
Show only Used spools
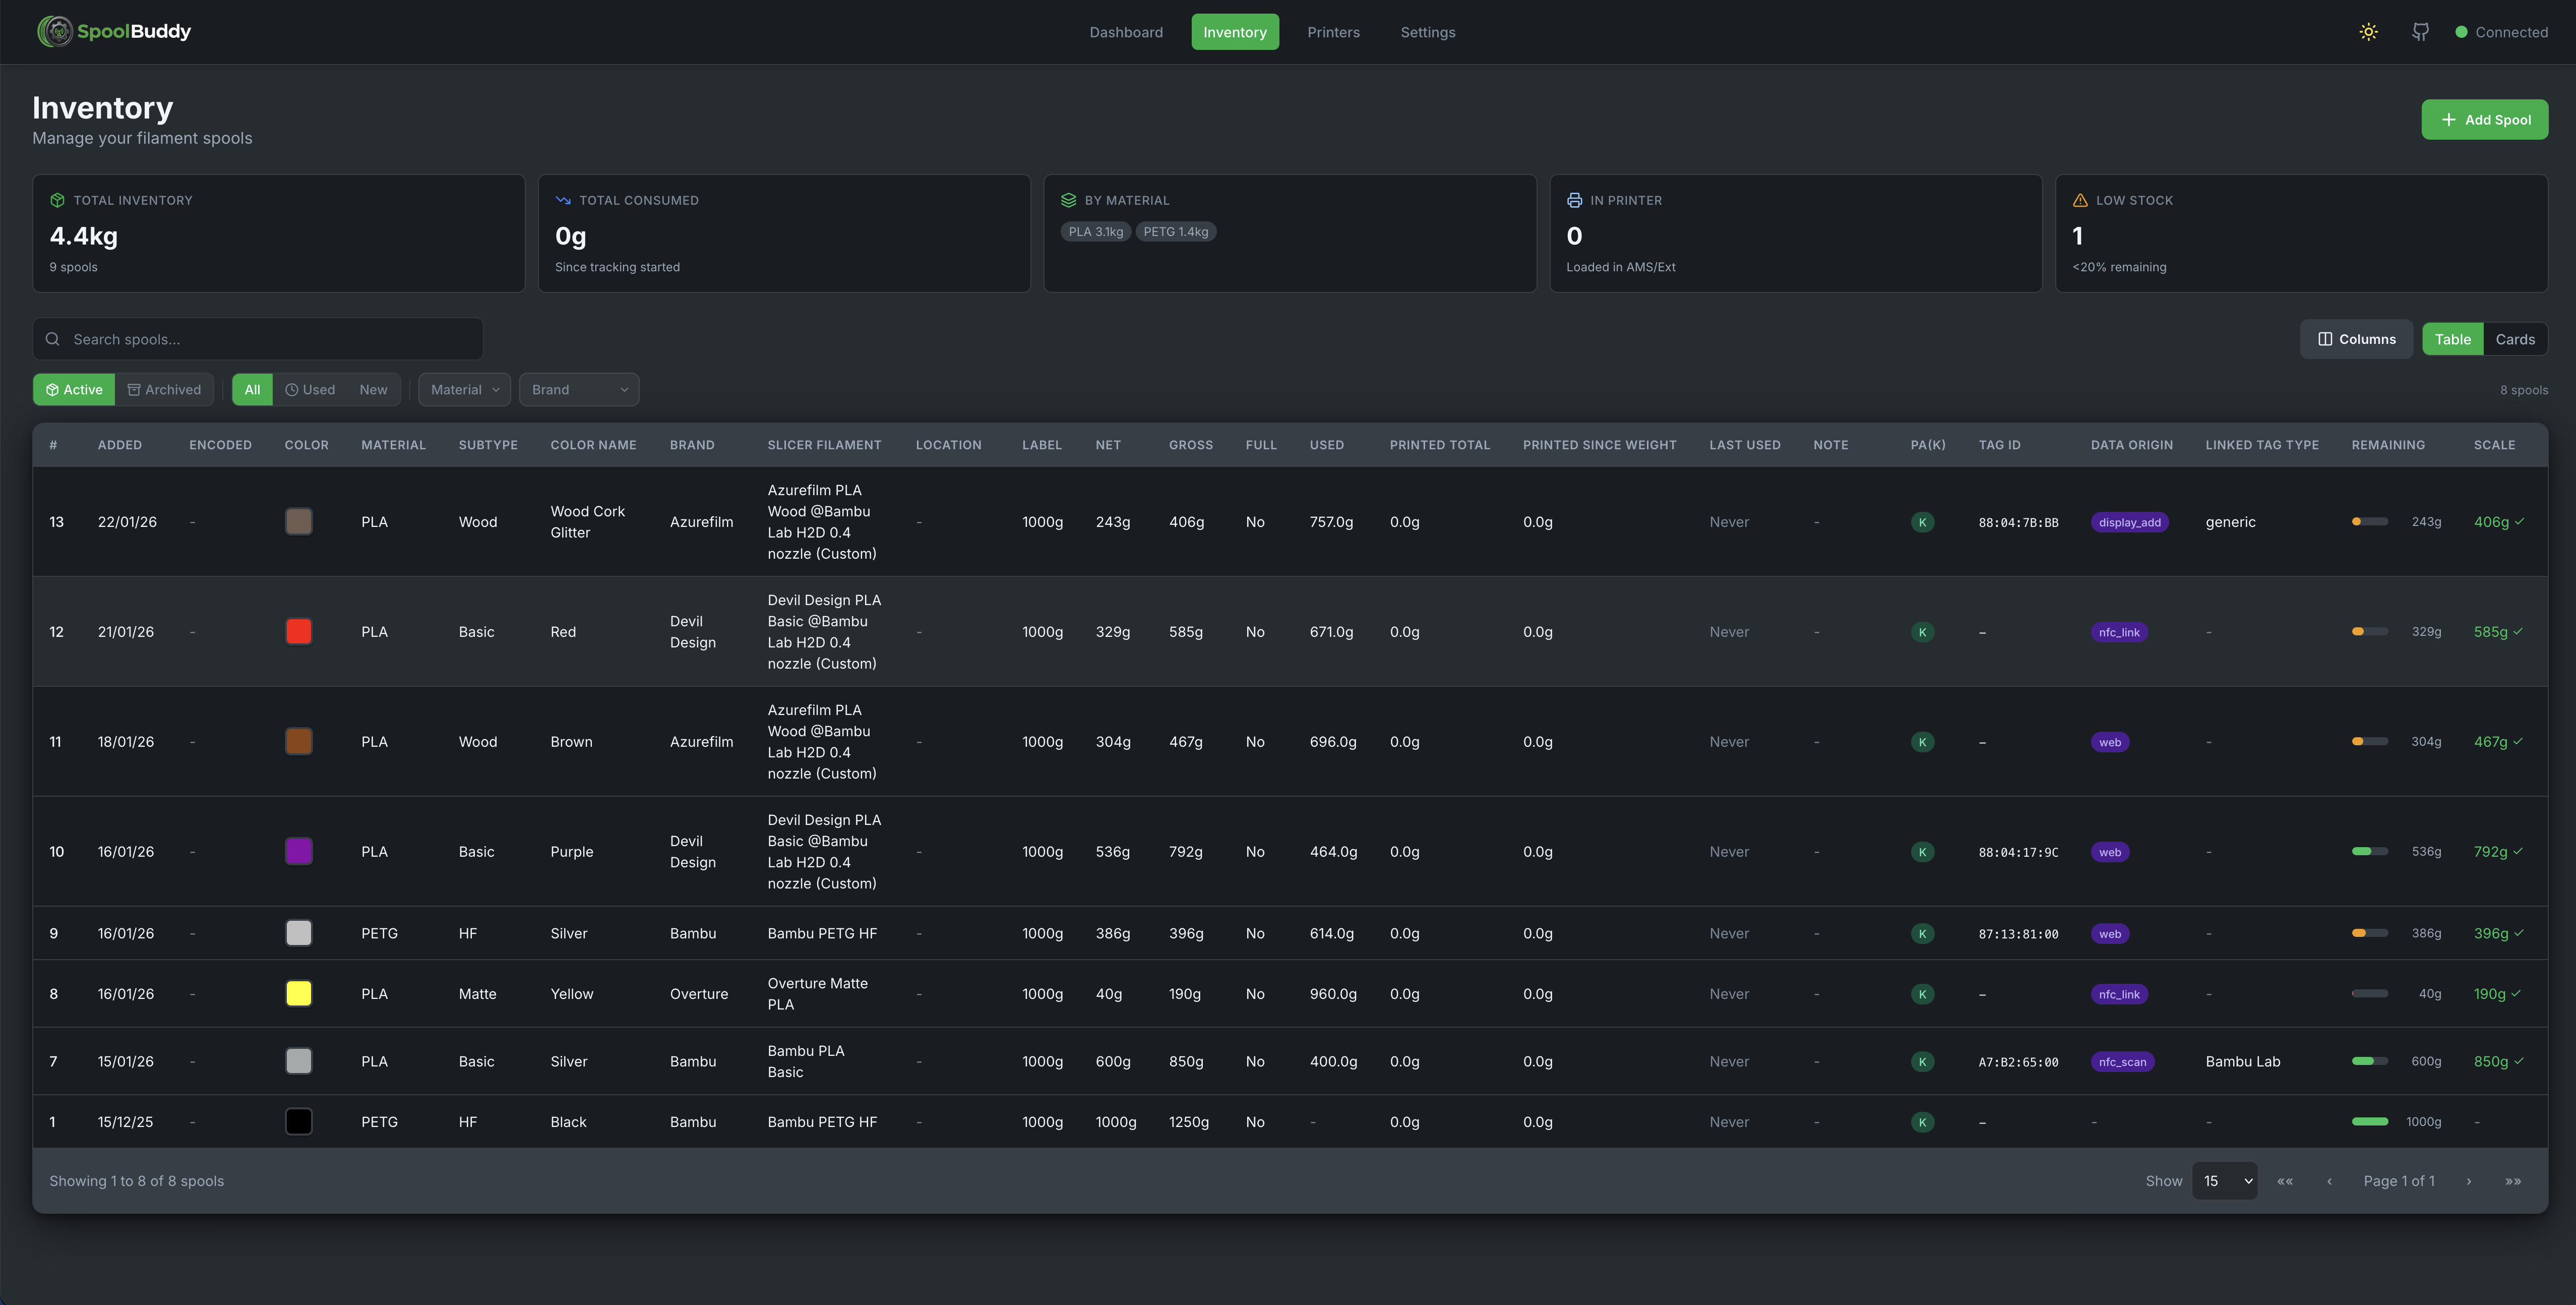coord(310,390)
